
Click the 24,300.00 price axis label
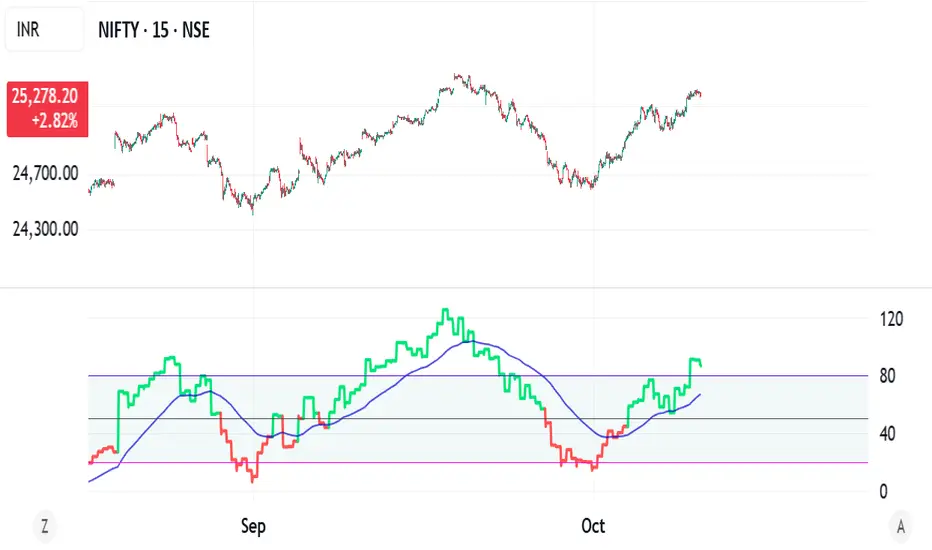pos(43,229)
